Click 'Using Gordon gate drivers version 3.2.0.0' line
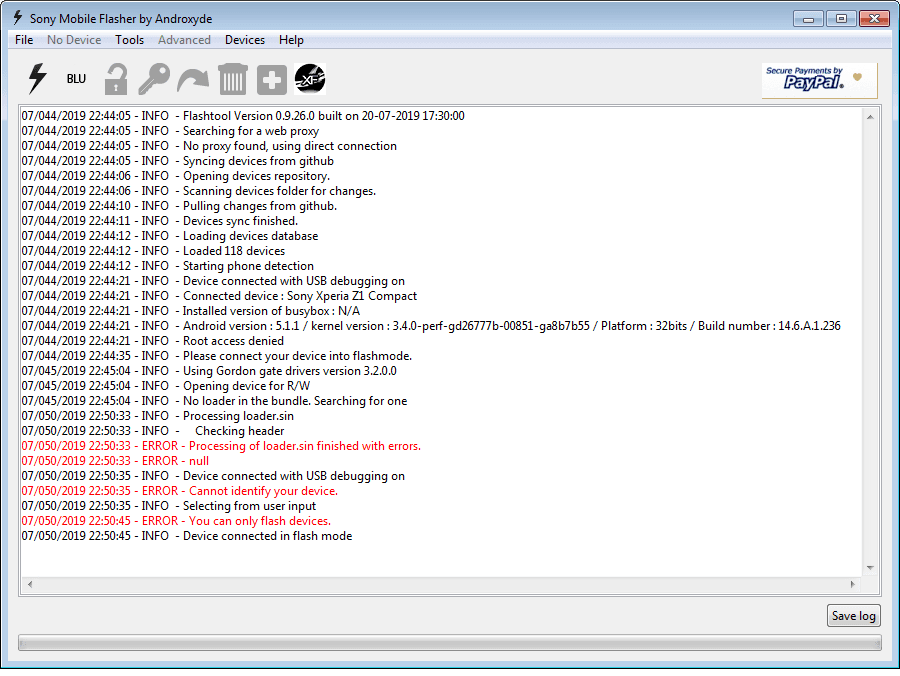Screen dimensions: 900x676 210,371
